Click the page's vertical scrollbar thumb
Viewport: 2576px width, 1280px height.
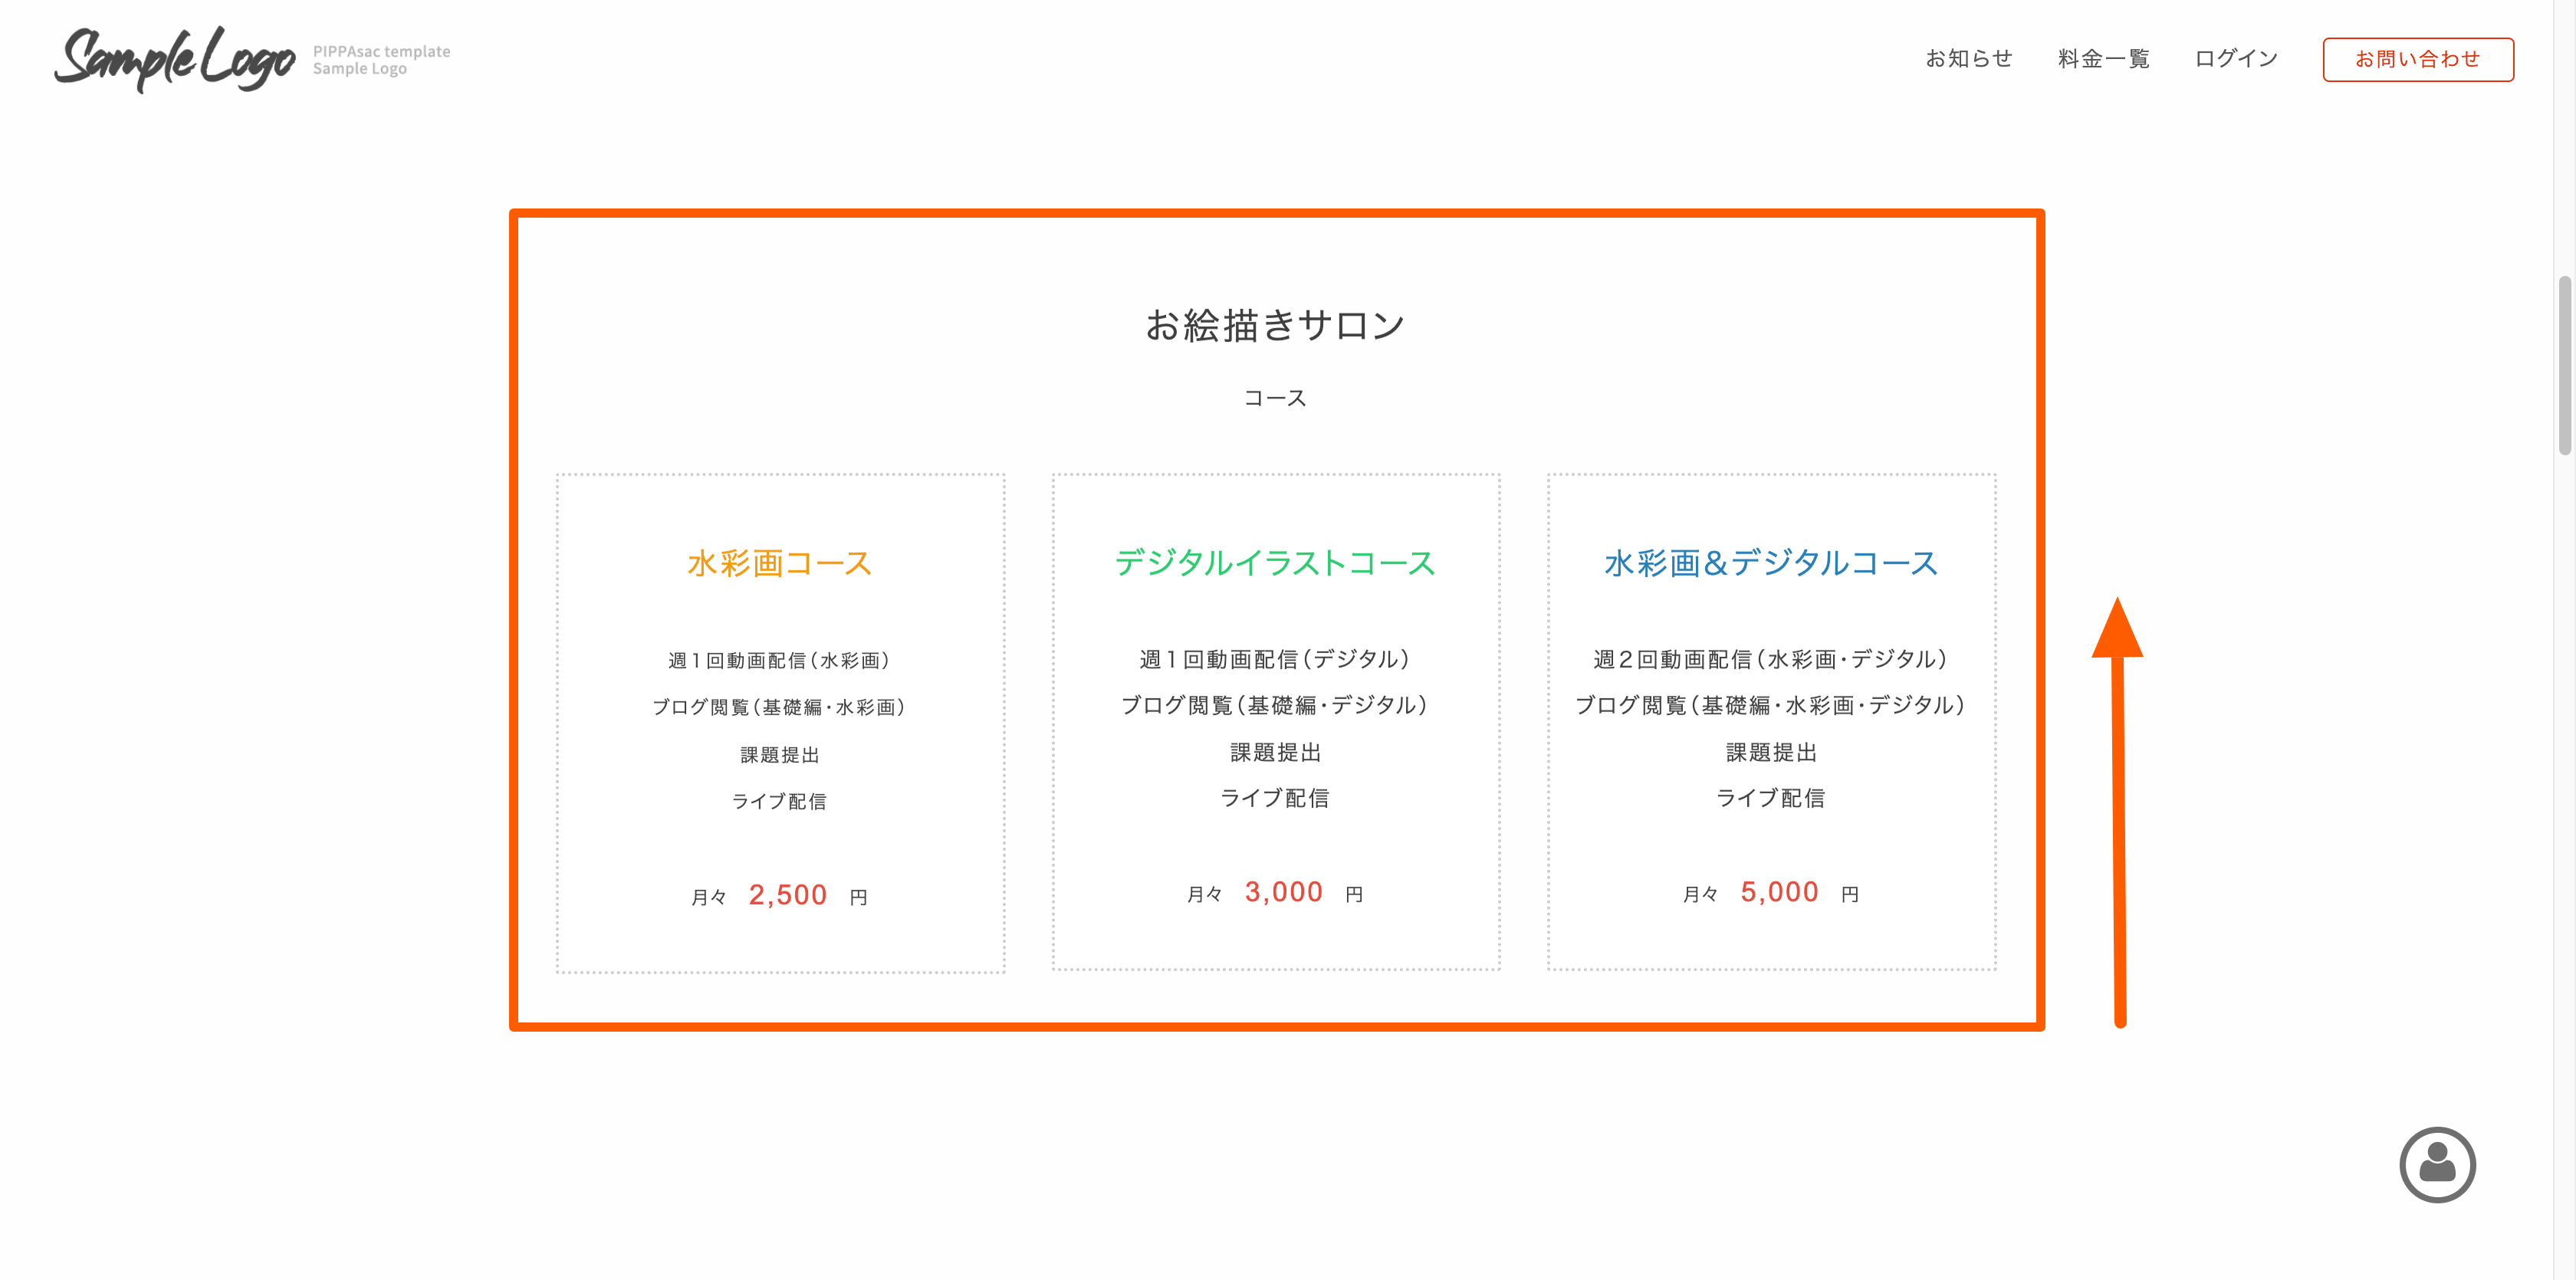(2564, 365)
